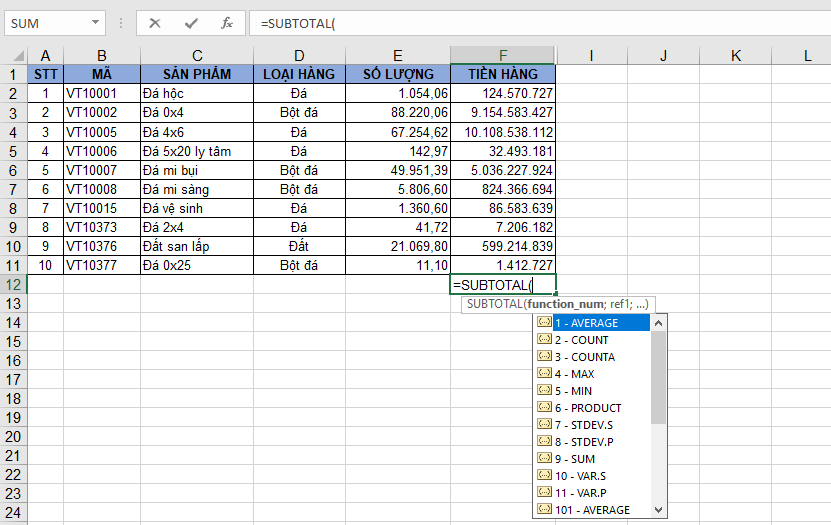
Task: Click the Cancel formula X icon
Action: (155, 22)
